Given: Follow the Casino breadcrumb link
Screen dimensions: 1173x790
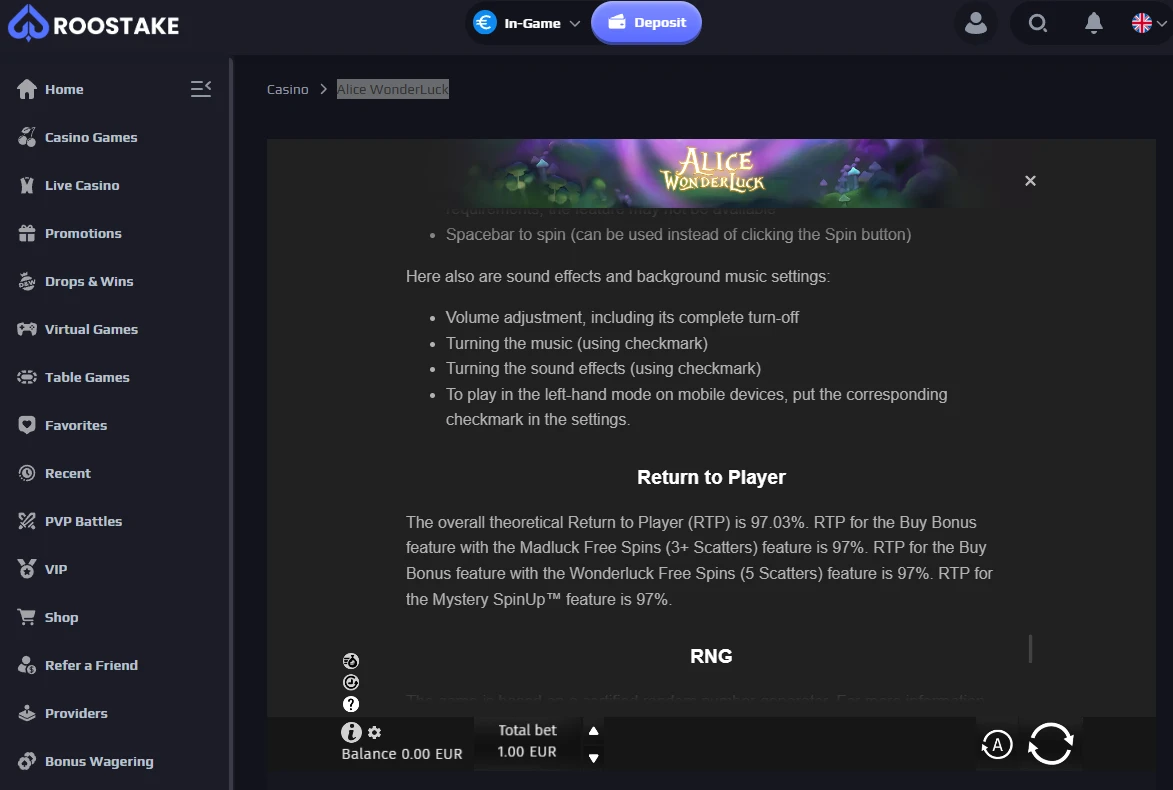Looking at the screenshot, I should [x=288, y=89].
